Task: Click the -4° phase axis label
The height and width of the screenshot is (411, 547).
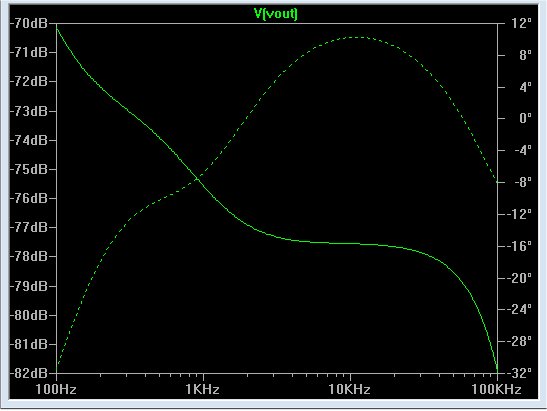Action: [523, 150]
